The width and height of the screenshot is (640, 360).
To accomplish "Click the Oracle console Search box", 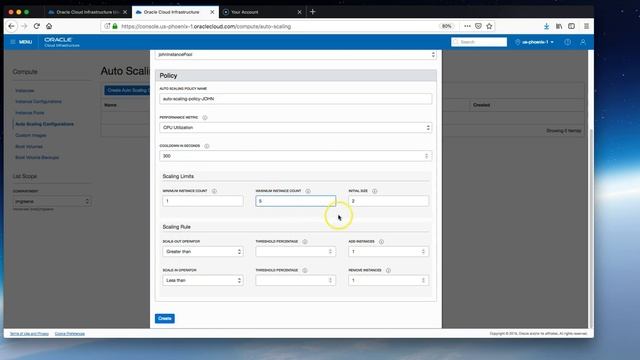I will 479,42.
